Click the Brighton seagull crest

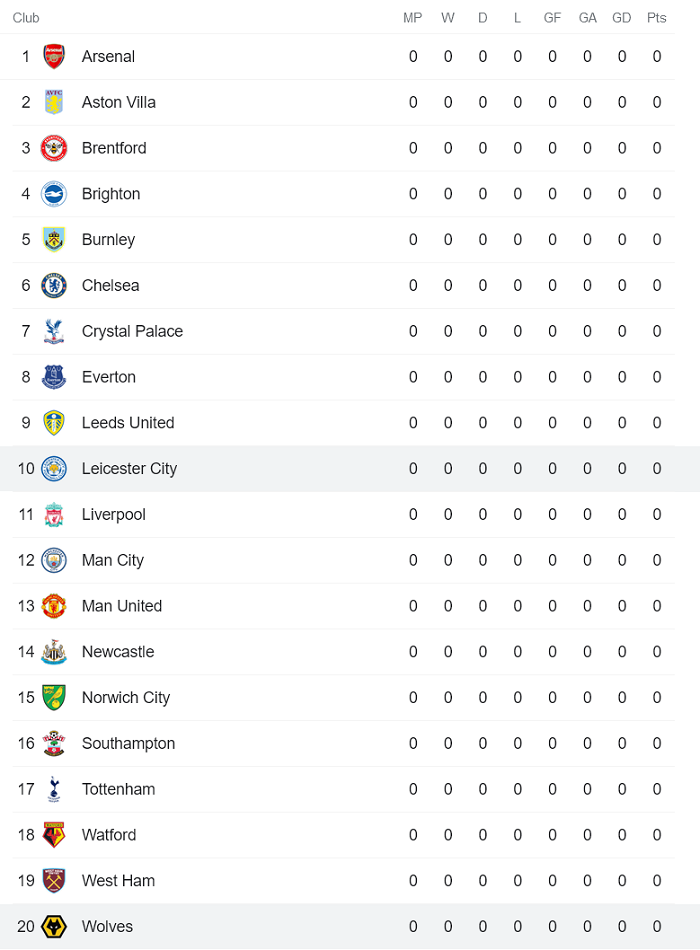click(53, 193)
